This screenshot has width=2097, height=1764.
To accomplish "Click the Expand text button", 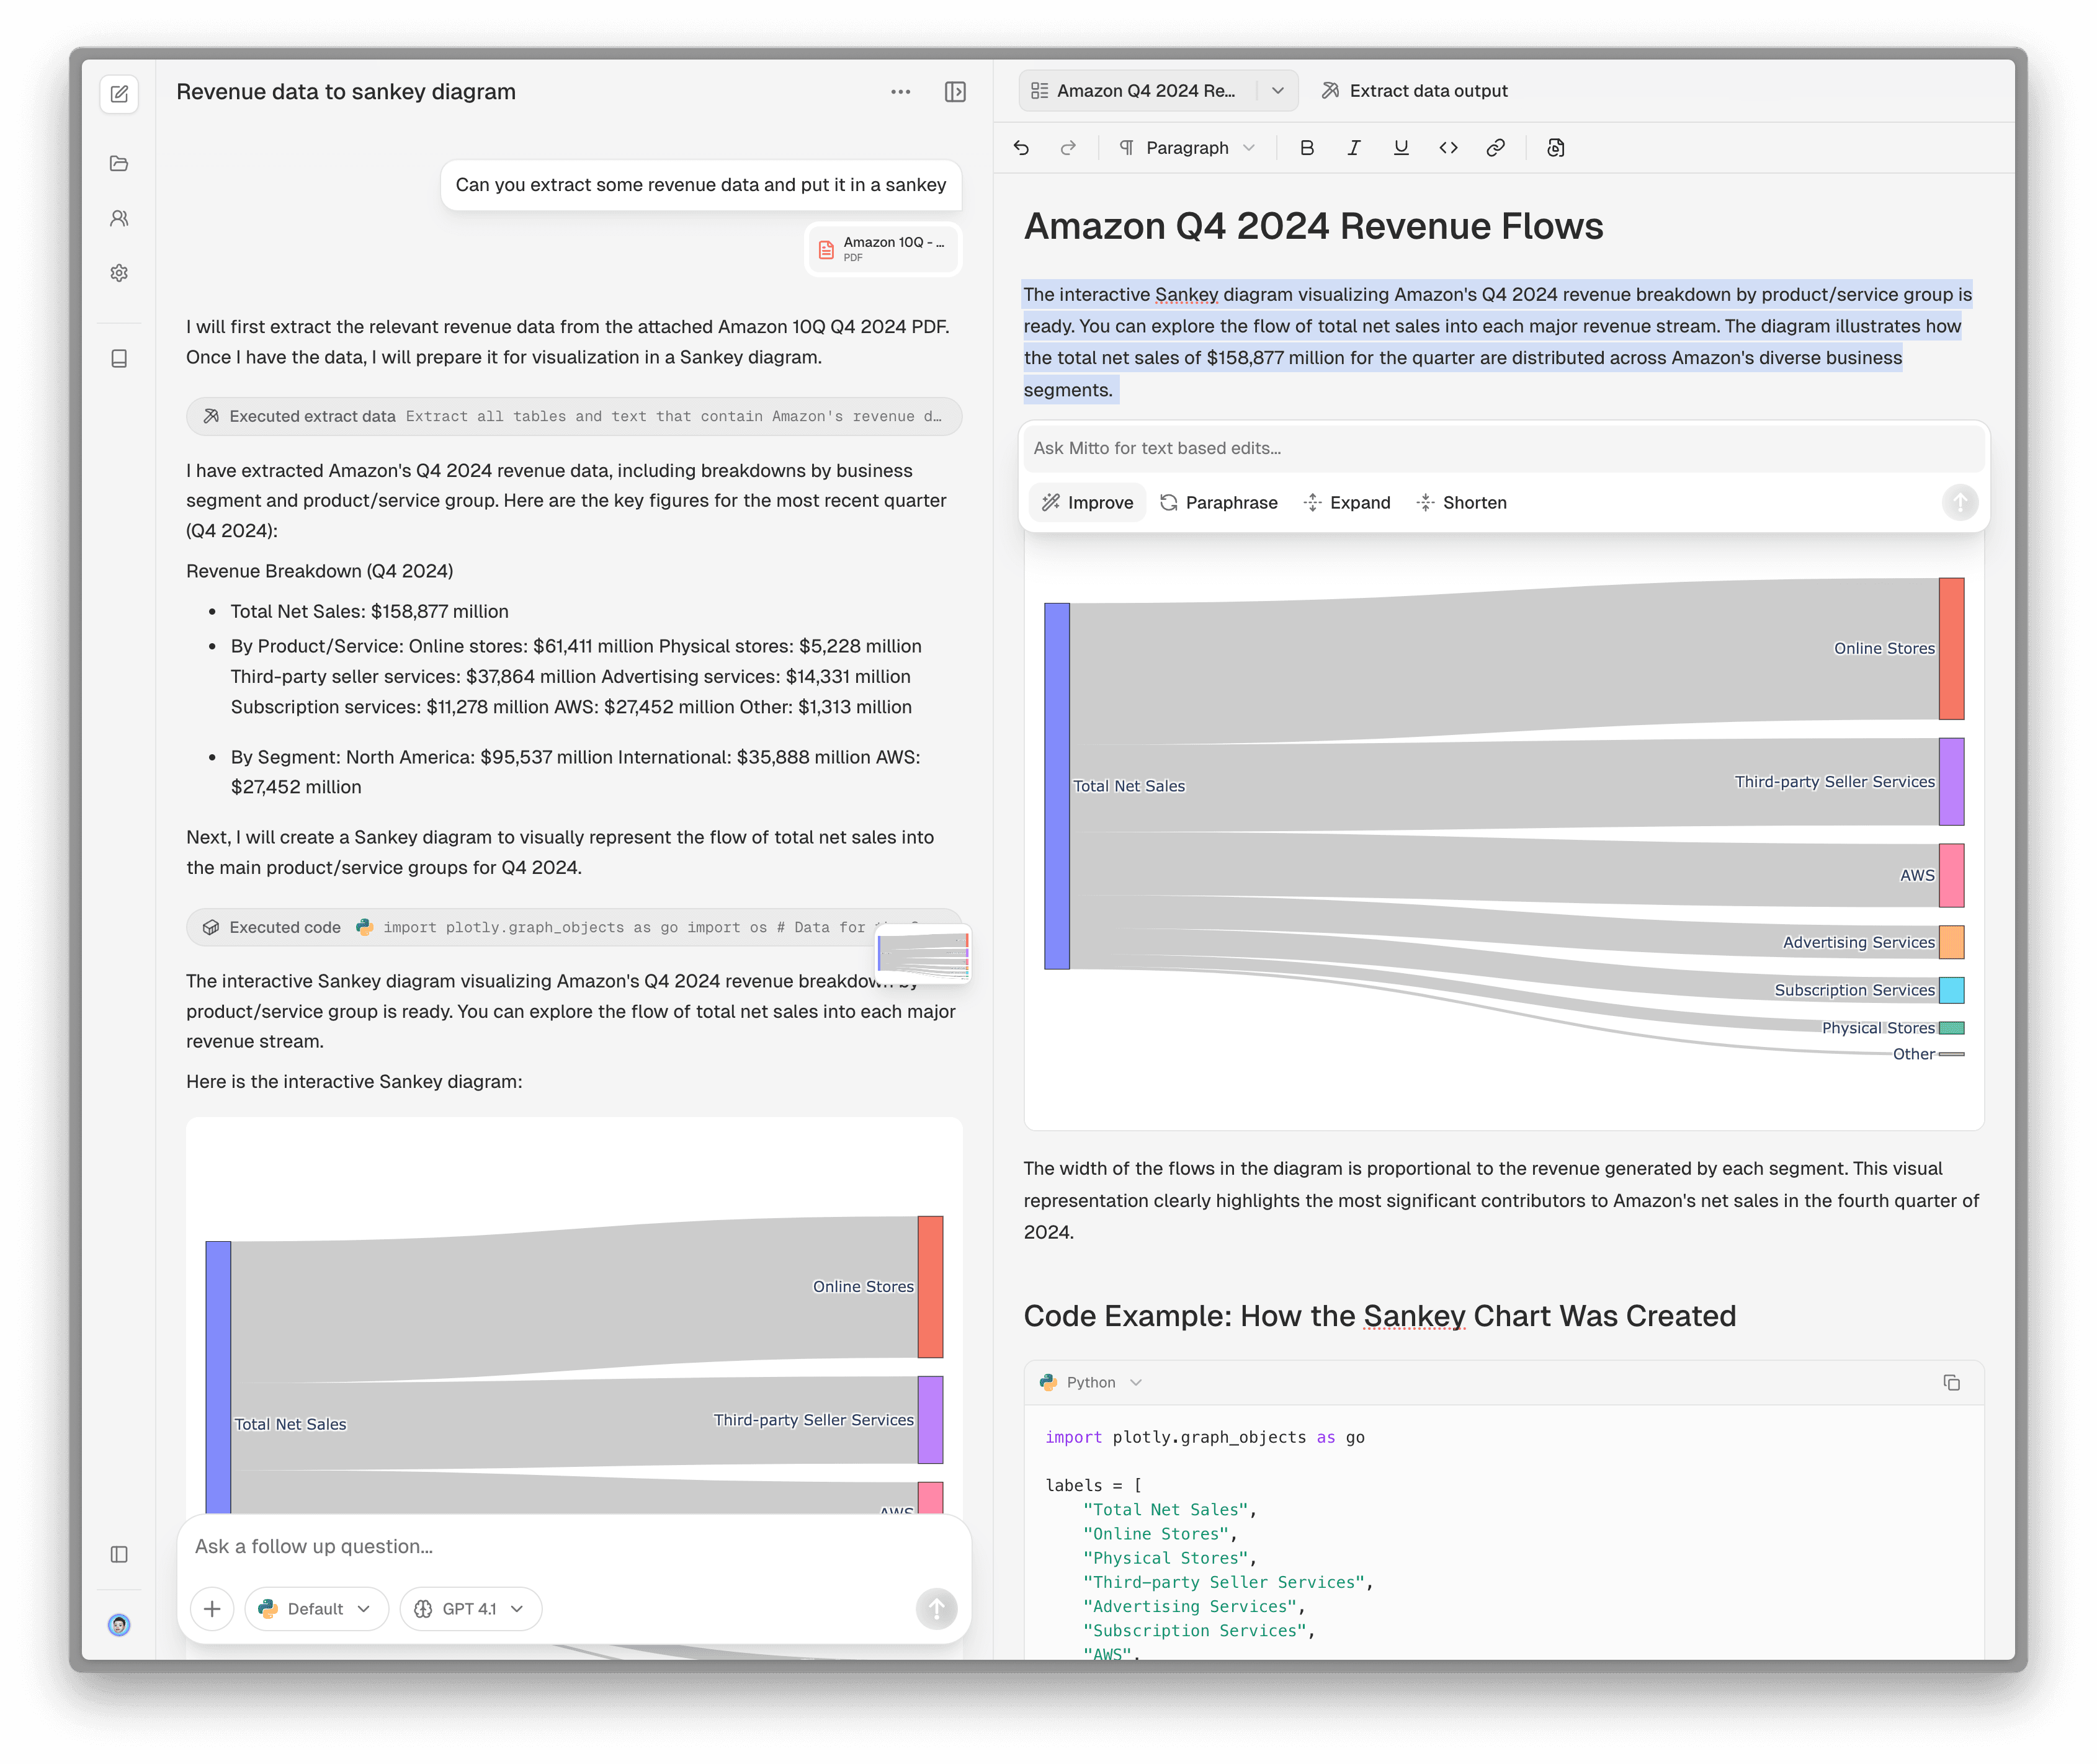I will coord(1347,502).
